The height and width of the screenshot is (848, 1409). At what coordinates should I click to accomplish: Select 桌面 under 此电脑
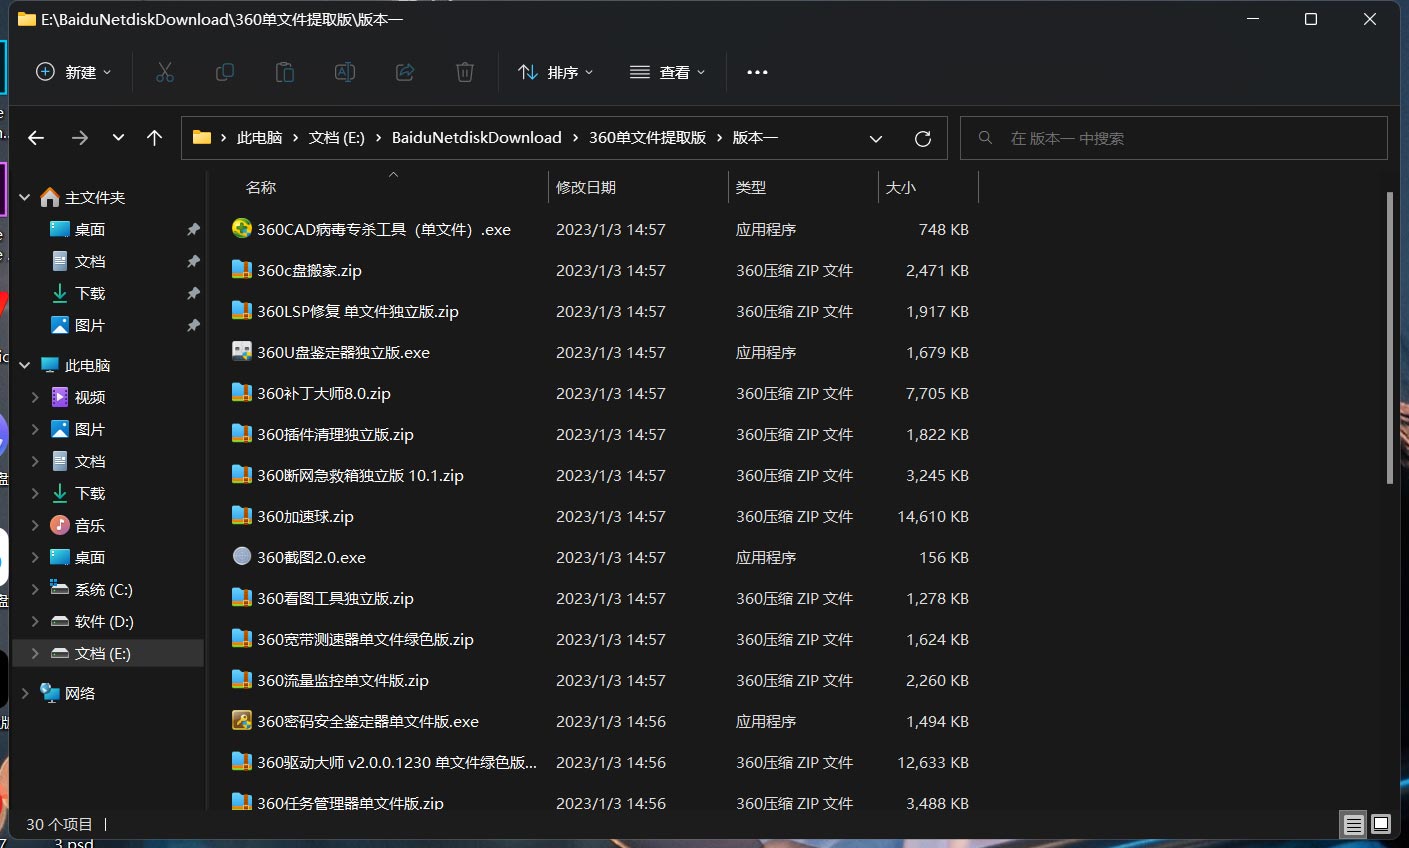(x=90, y=557)
